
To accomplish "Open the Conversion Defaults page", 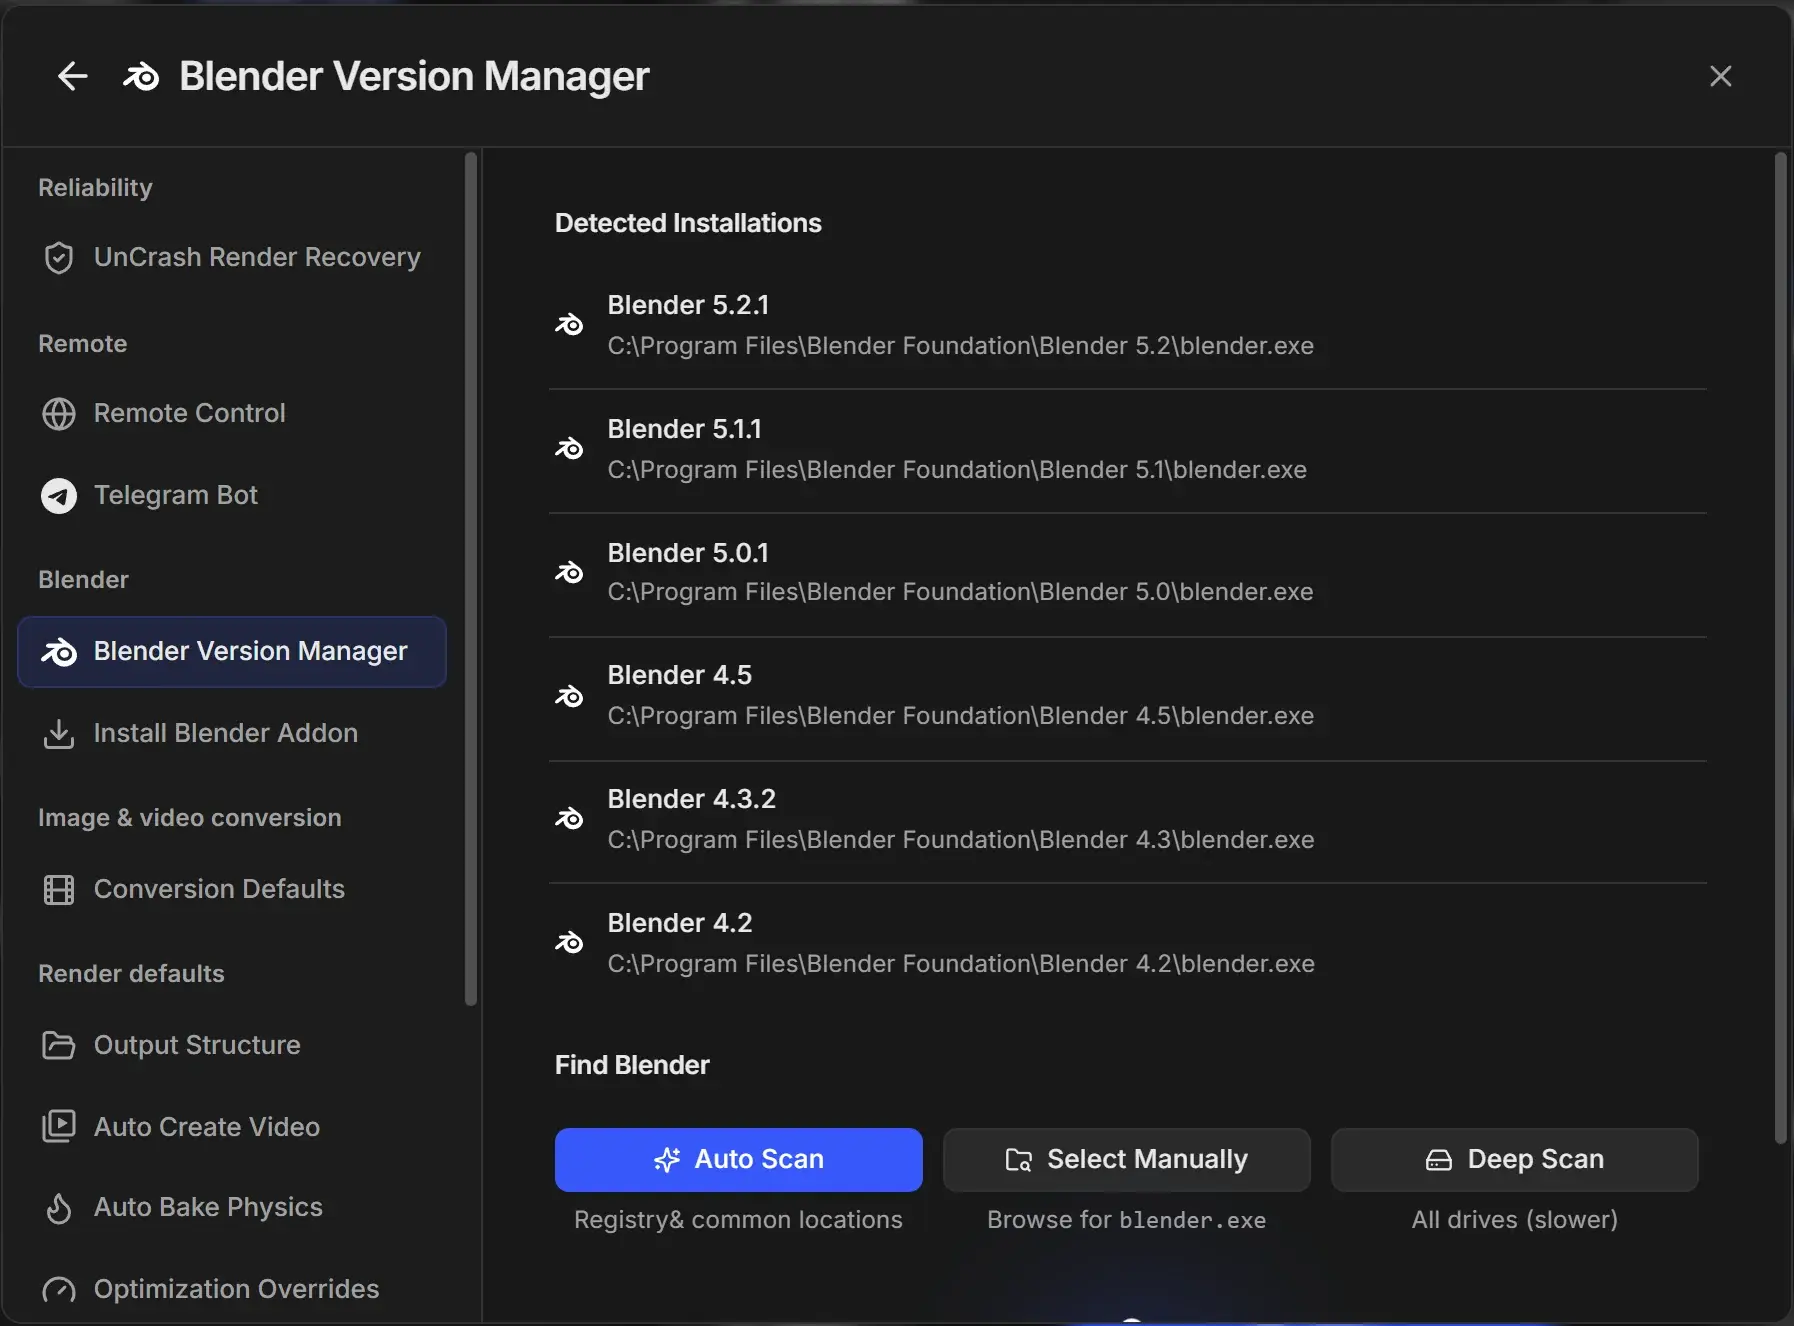I will tap(232, 890).
